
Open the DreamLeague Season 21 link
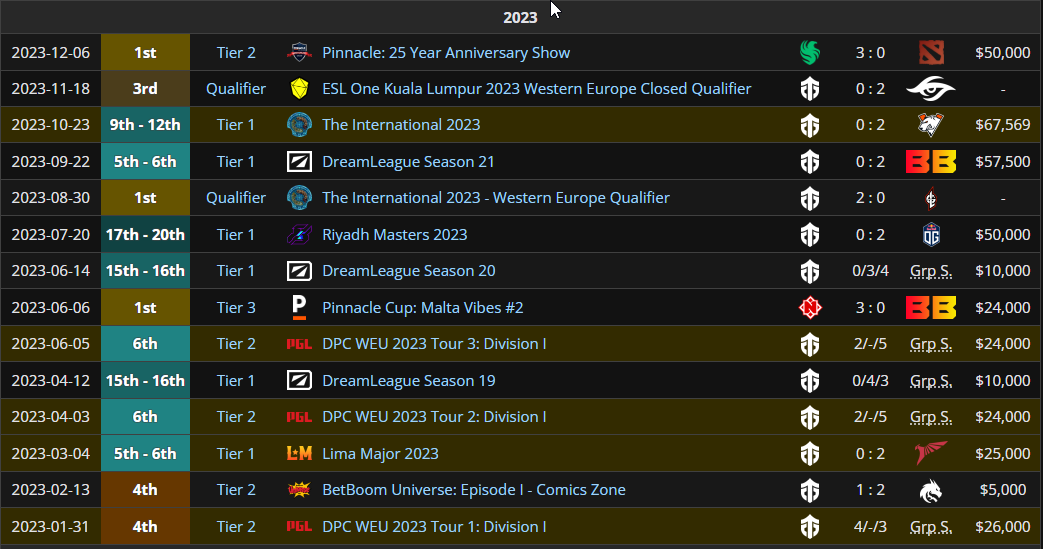pyautogui.click(x=408, y=162)
